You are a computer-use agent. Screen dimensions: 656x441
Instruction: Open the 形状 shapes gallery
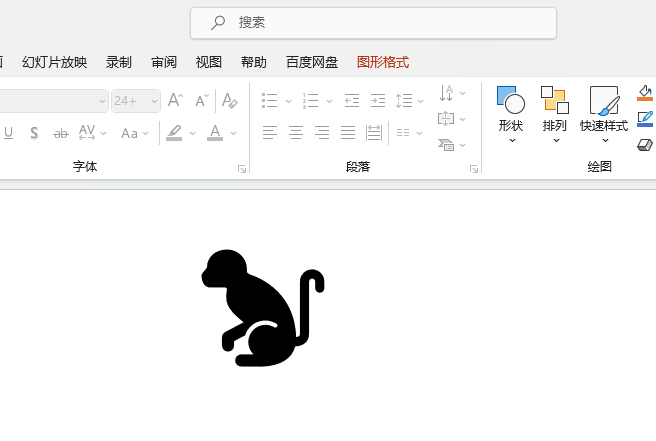tap(511, 114)
